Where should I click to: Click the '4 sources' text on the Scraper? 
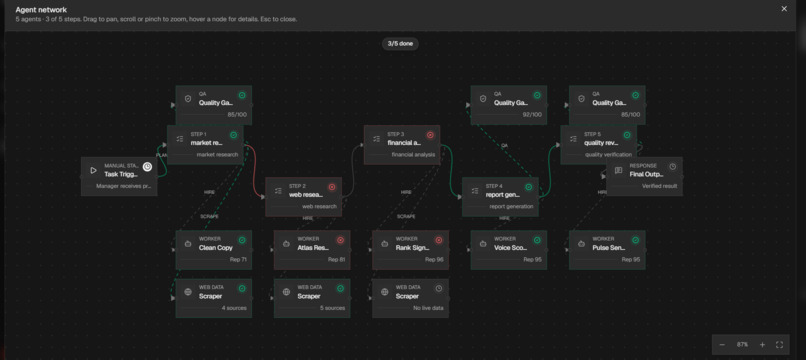coord(234,308)
